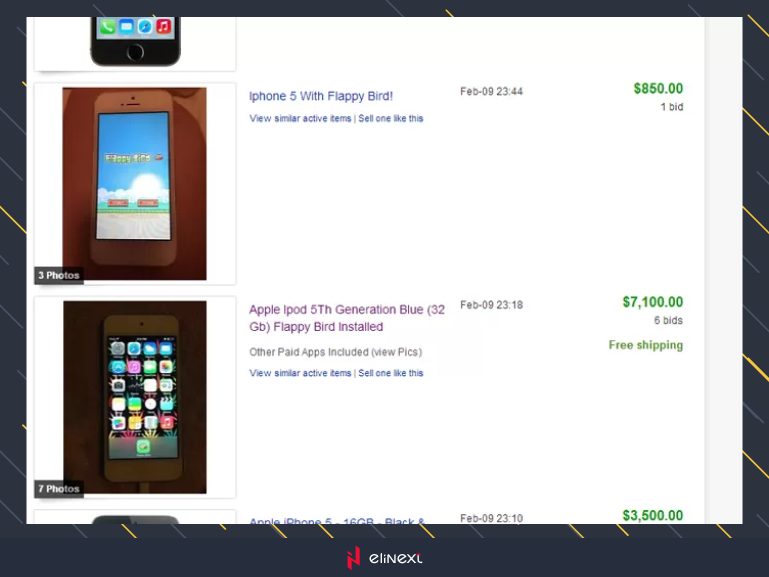Select the blue iPod home screen thumbnail
The image size is (769, 577).
[x=134, y=395]
